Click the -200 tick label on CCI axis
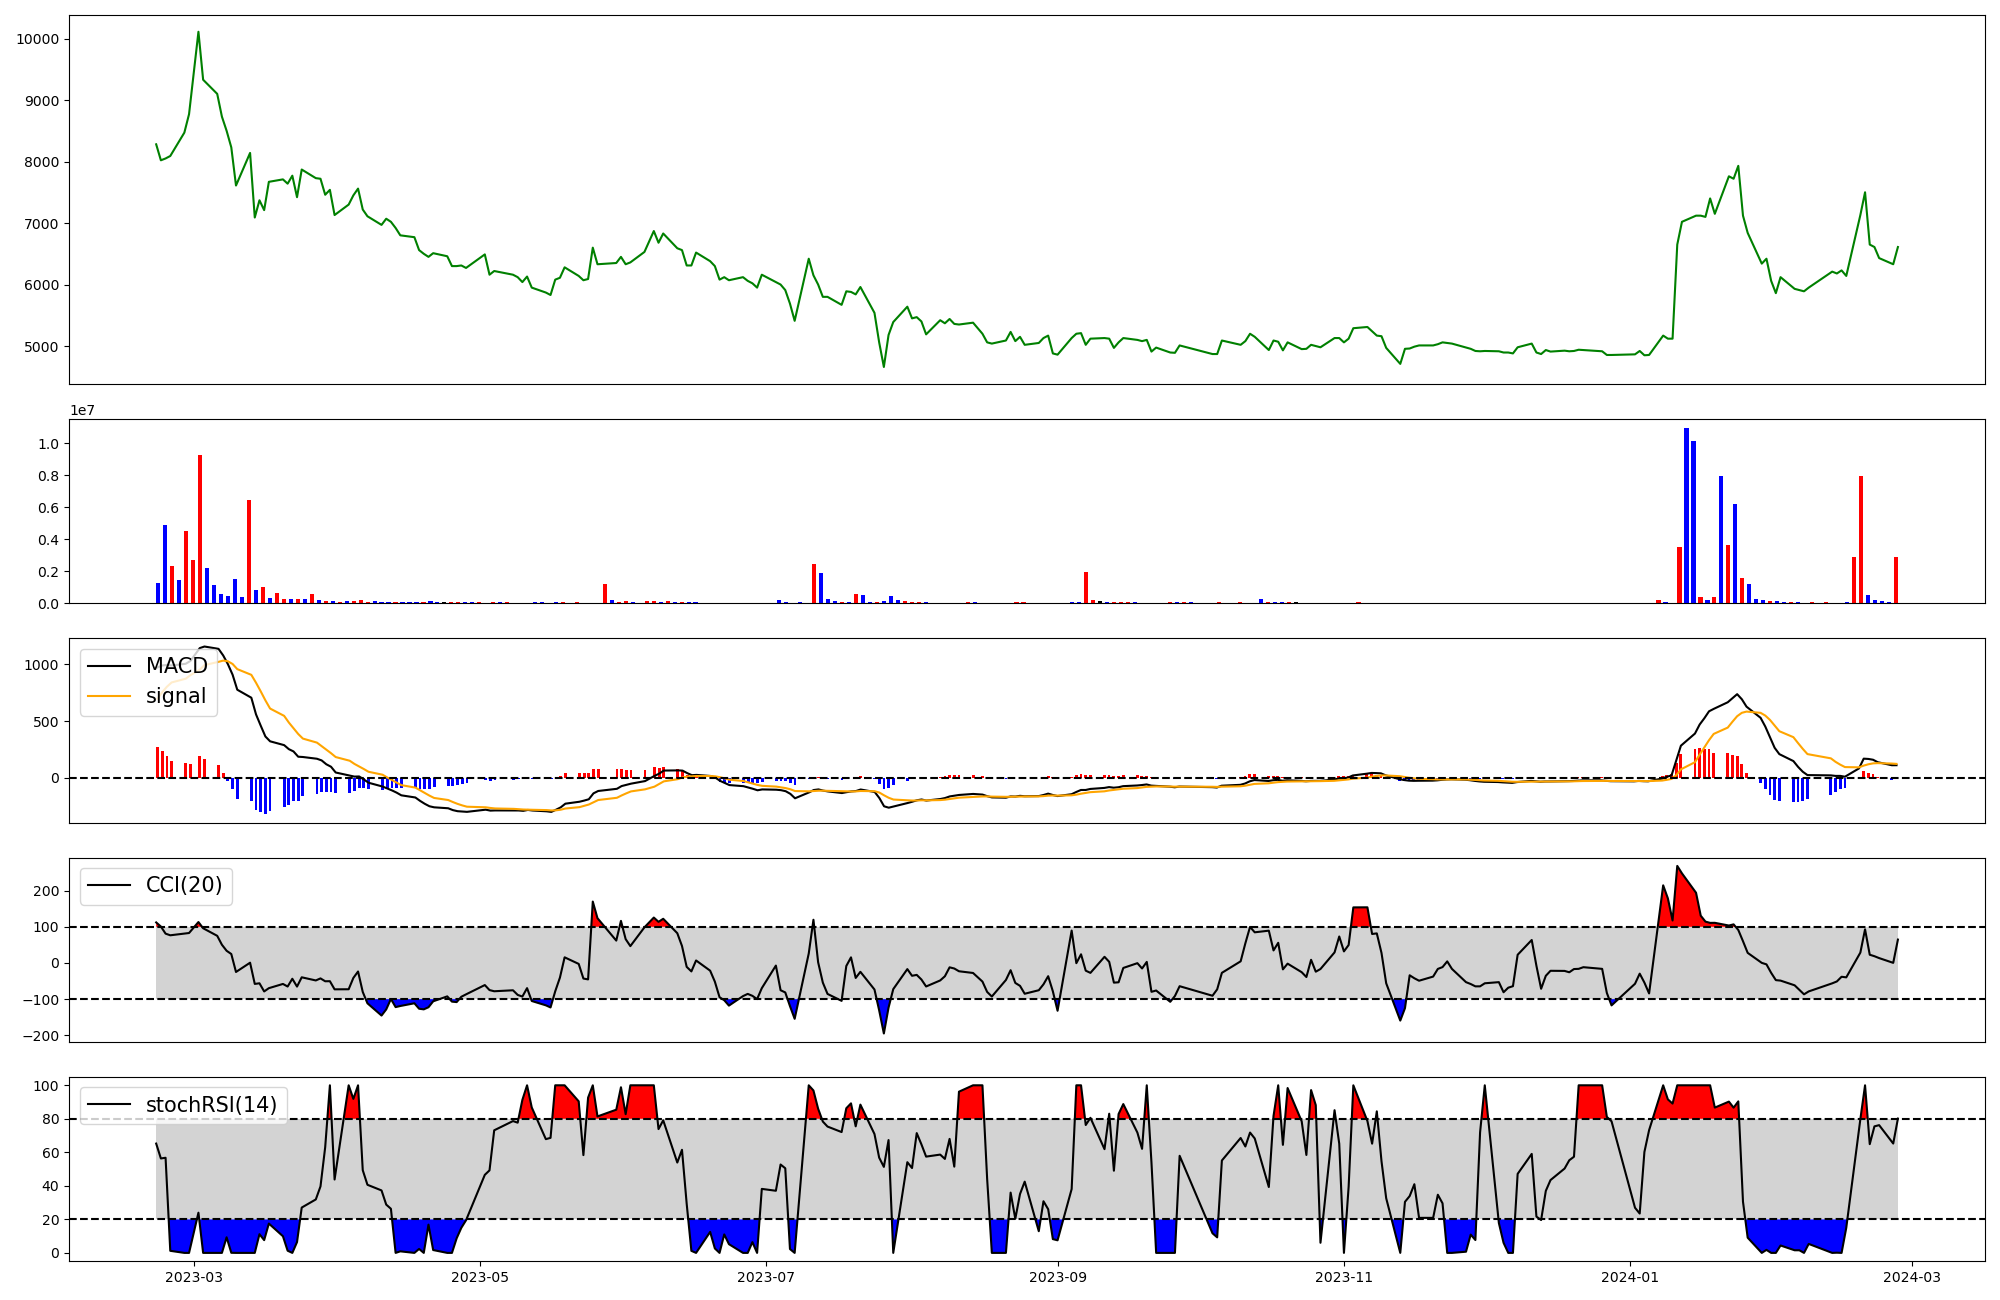2000x1300 pixels. 41,1036
